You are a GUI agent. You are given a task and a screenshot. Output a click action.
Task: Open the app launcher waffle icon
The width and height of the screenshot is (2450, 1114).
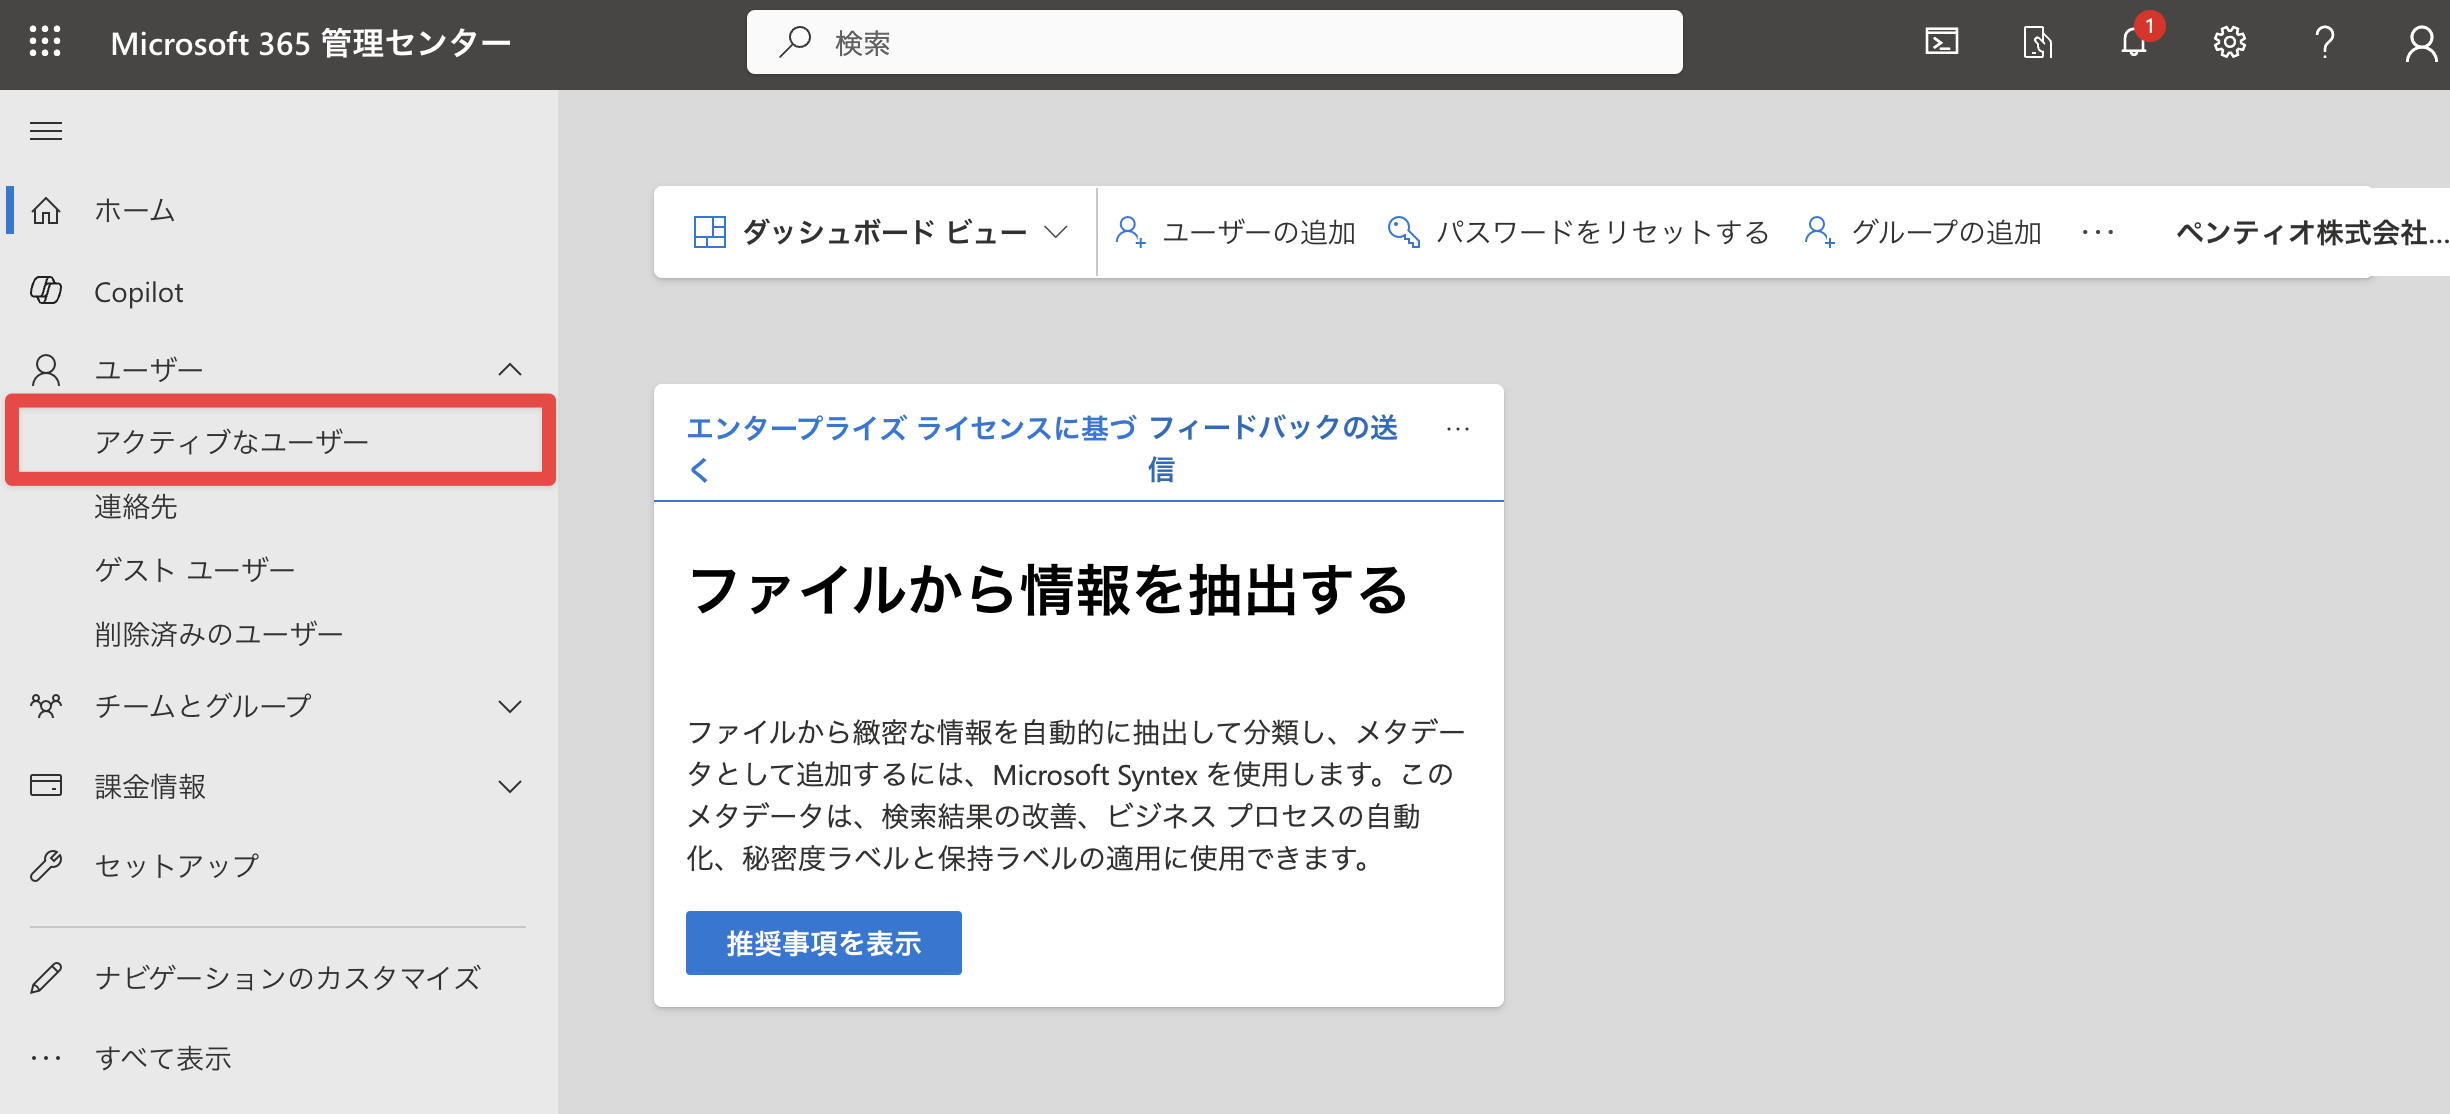45,42
